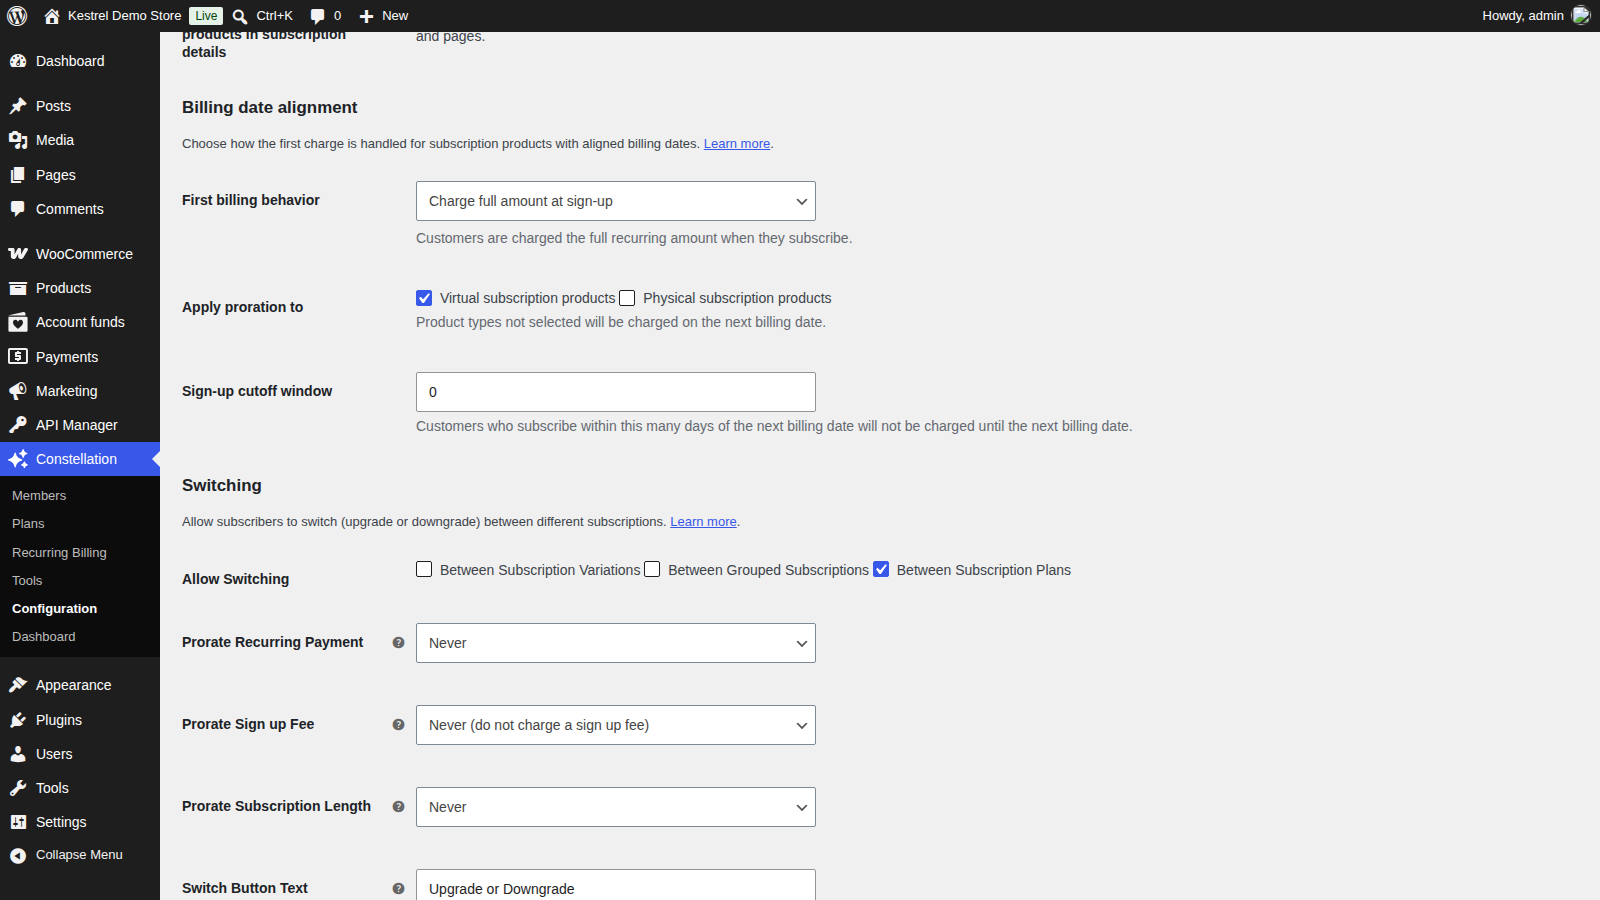Uncheck Virtual subscription products checkbox

424,298
